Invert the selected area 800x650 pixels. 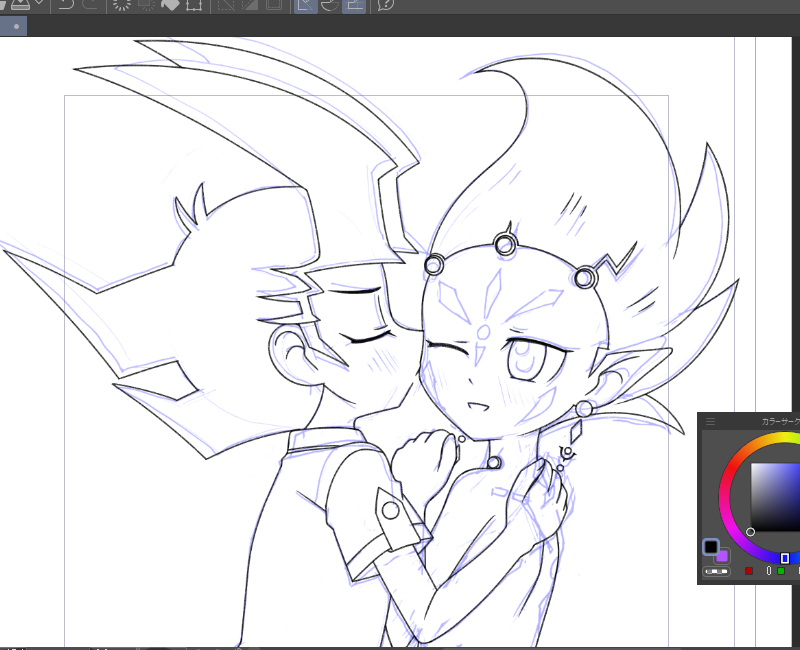[250, 5]
